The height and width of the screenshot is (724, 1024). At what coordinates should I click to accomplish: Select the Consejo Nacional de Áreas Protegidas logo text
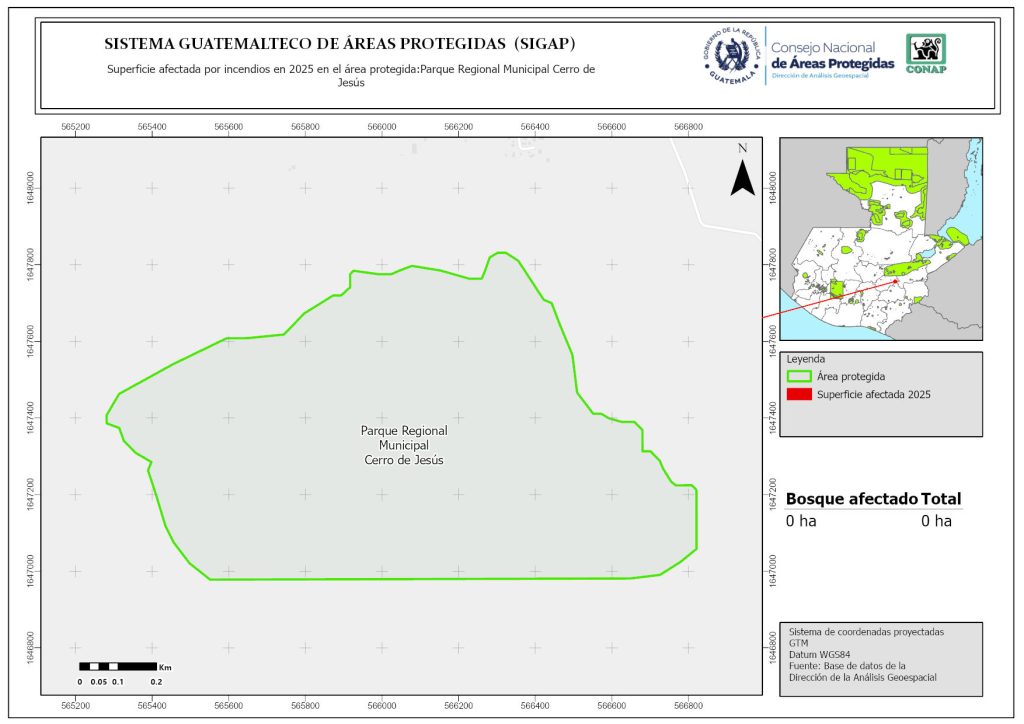[832, 56]
